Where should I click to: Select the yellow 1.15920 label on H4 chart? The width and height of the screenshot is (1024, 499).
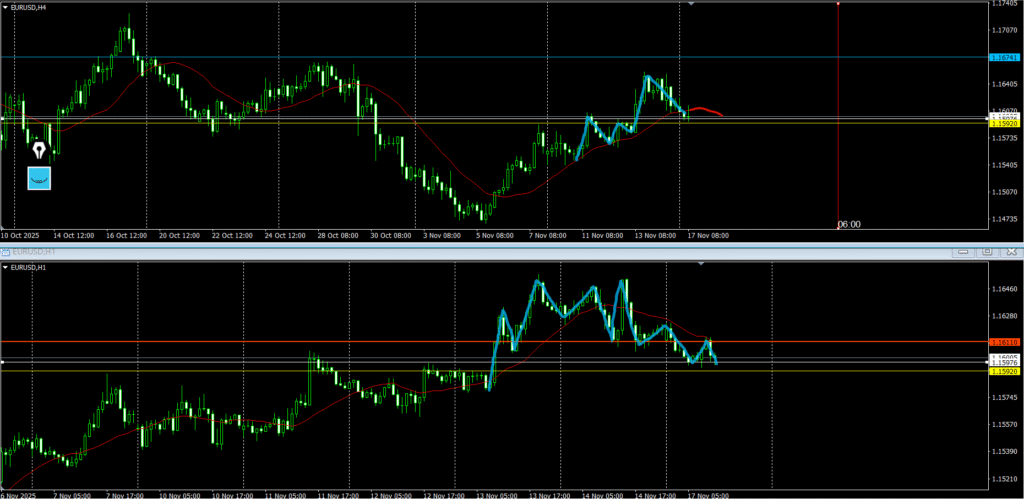pyautogui.click(x=1002, y=123)
